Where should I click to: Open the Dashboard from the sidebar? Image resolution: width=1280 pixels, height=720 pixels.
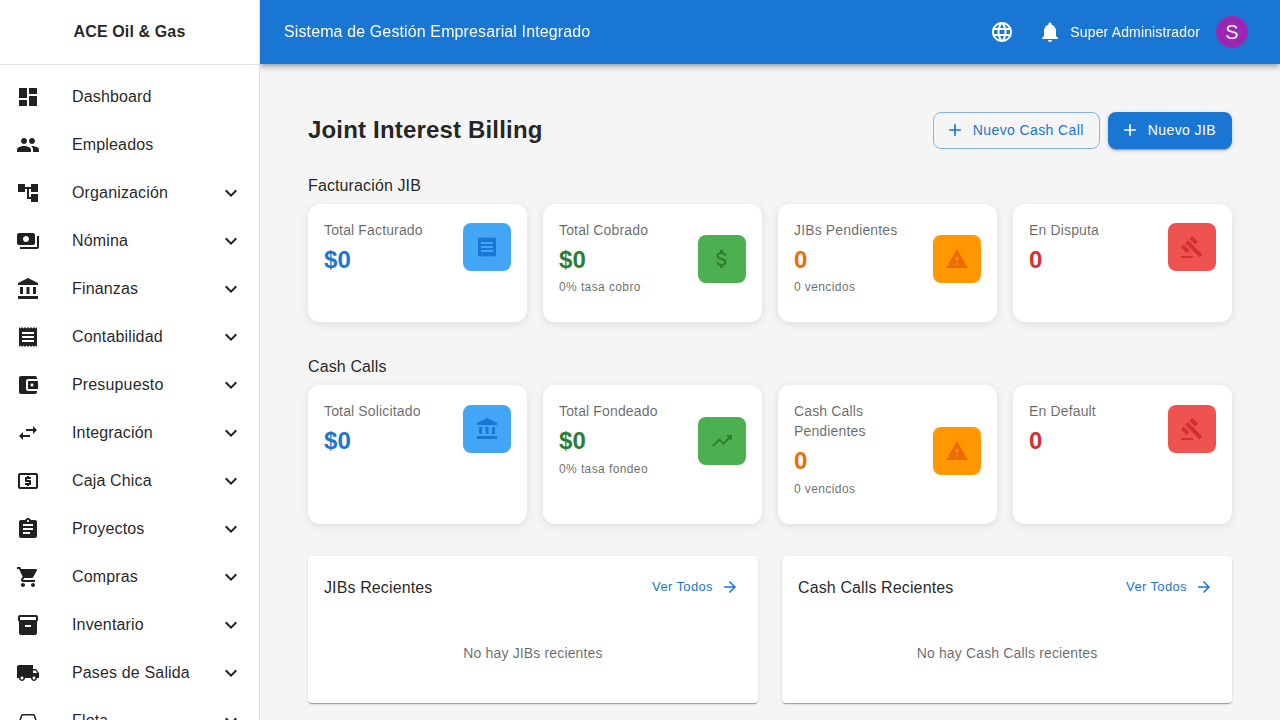(111, 96)
